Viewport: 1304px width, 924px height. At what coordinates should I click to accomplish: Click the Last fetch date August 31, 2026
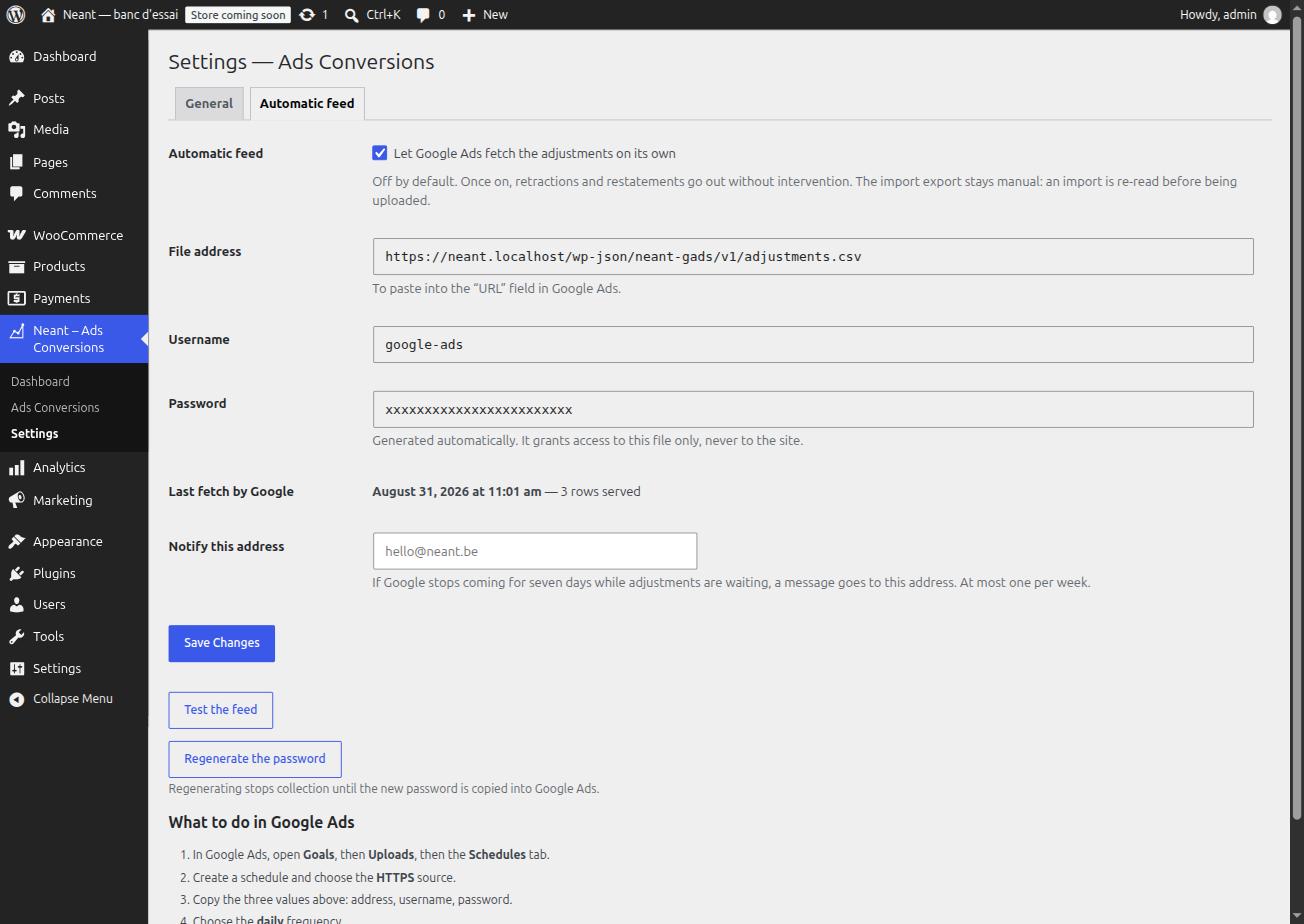click(x=457, y=492)
